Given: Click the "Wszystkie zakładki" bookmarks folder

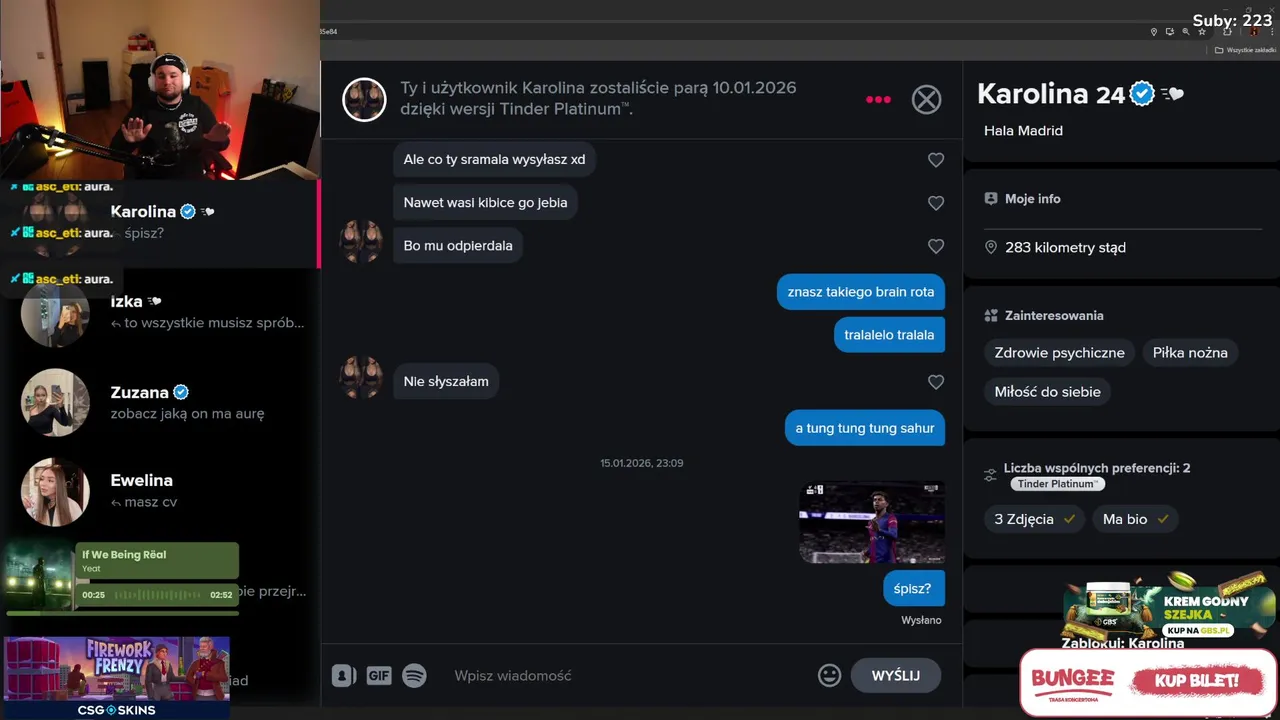Looking at the screenshot, I should (x=1246, y=50).
